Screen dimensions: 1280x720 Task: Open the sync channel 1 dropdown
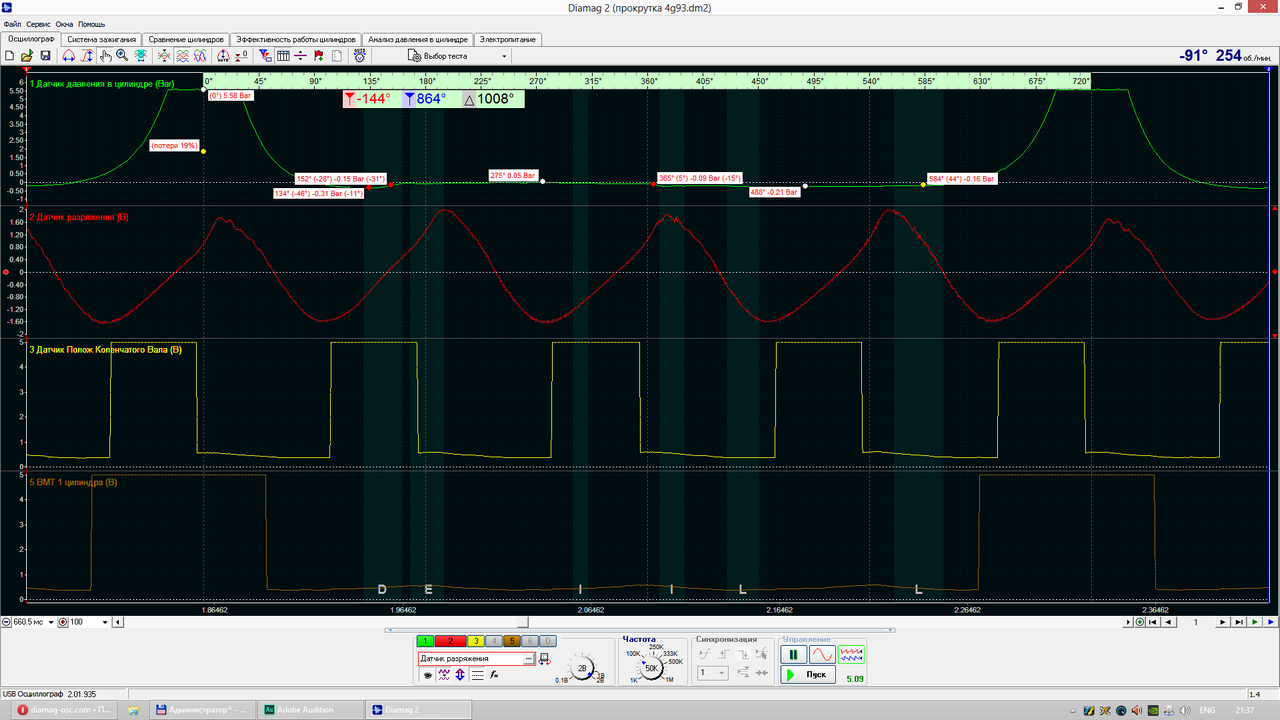point(713,673)
